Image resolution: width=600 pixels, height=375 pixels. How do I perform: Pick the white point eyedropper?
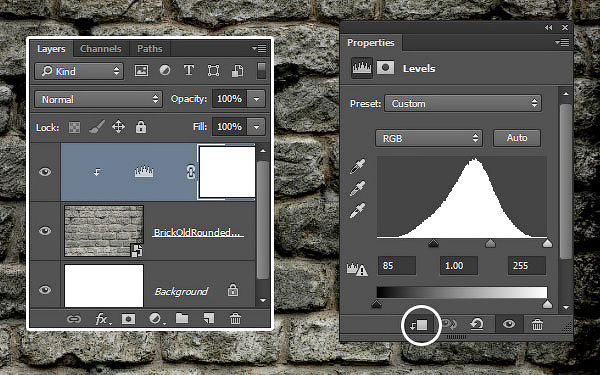[x=357, y=210]
